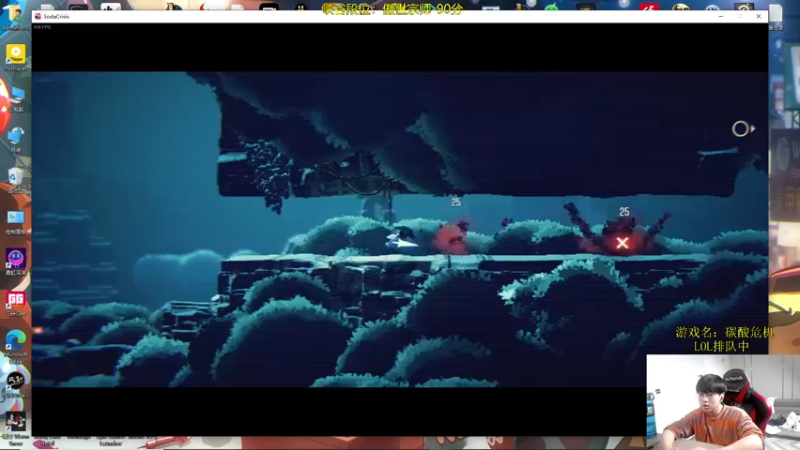Open the Administrator user folder icon

[x=15, y=15]
